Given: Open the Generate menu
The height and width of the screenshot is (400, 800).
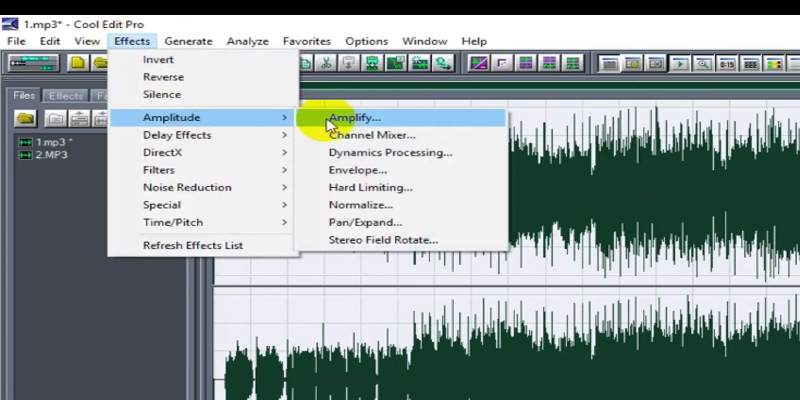Looking at the screenshot, I should point(188,41).
